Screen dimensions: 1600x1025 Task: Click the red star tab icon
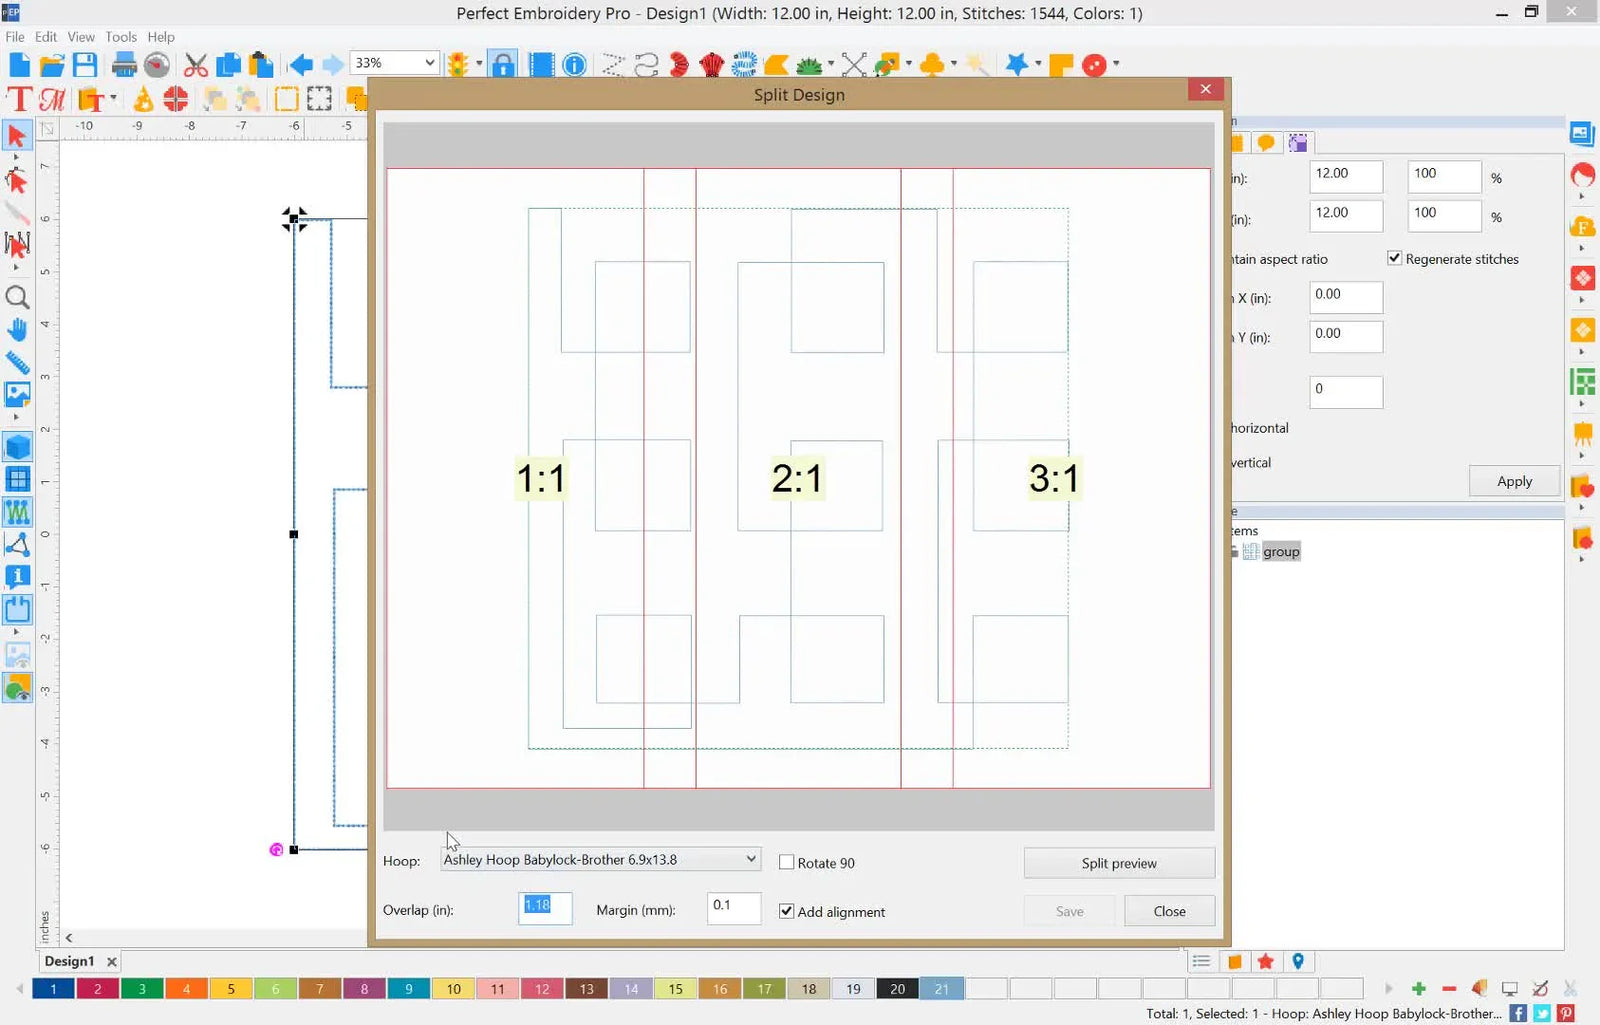click(x=1266, y=961)
